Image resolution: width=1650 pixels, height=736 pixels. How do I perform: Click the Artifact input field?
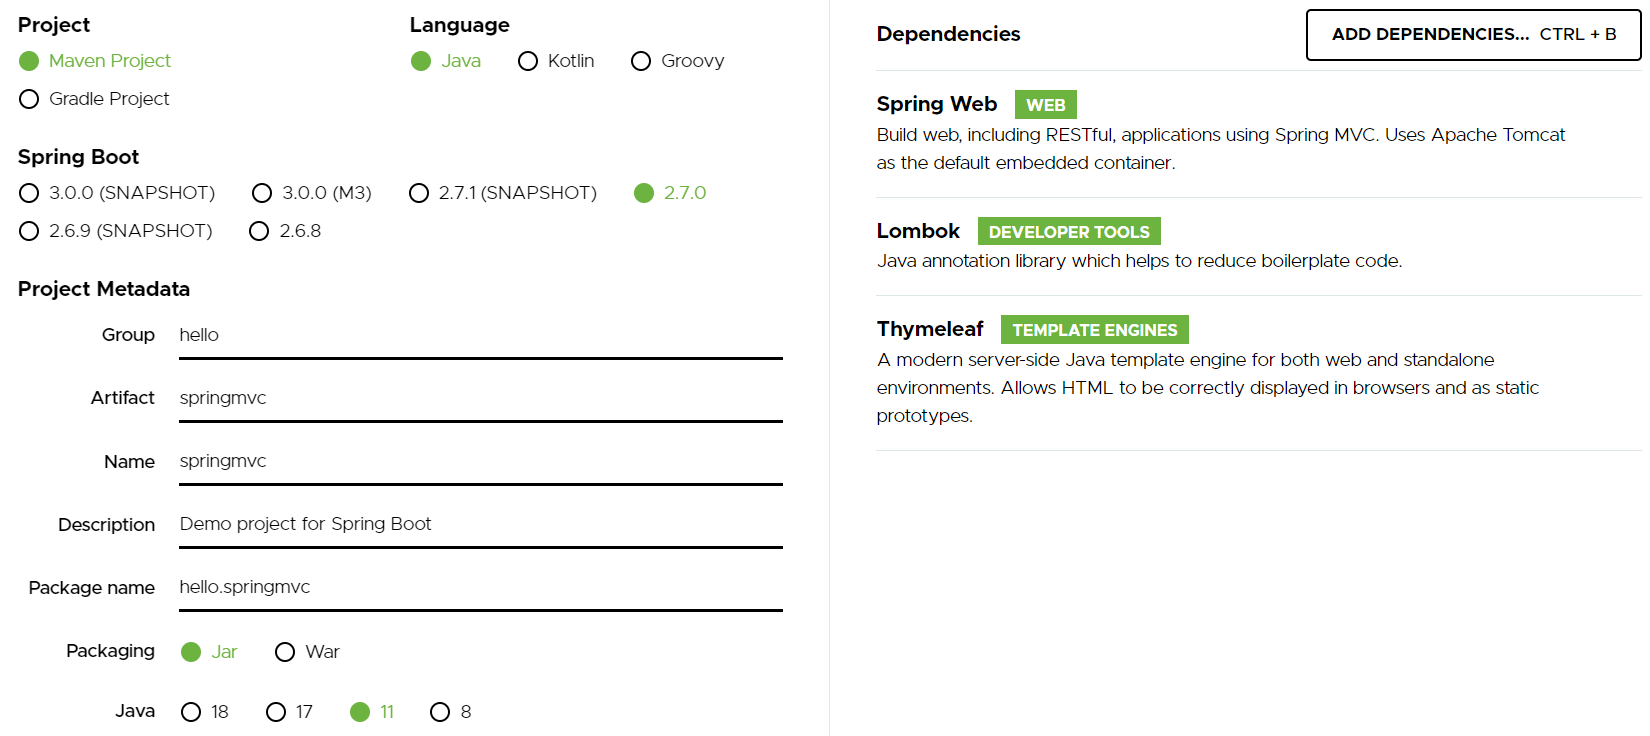tap(481, 398)
